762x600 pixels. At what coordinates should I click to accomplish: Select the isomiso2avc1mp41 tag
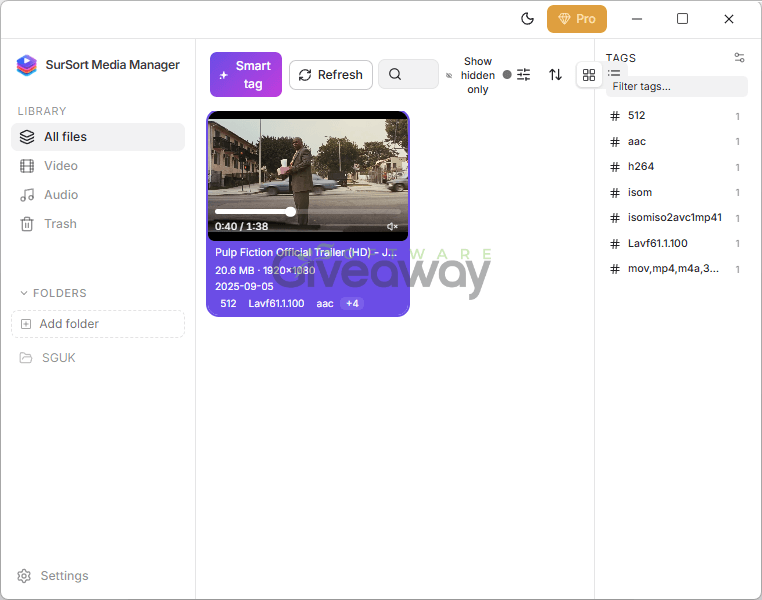(676, 218)
